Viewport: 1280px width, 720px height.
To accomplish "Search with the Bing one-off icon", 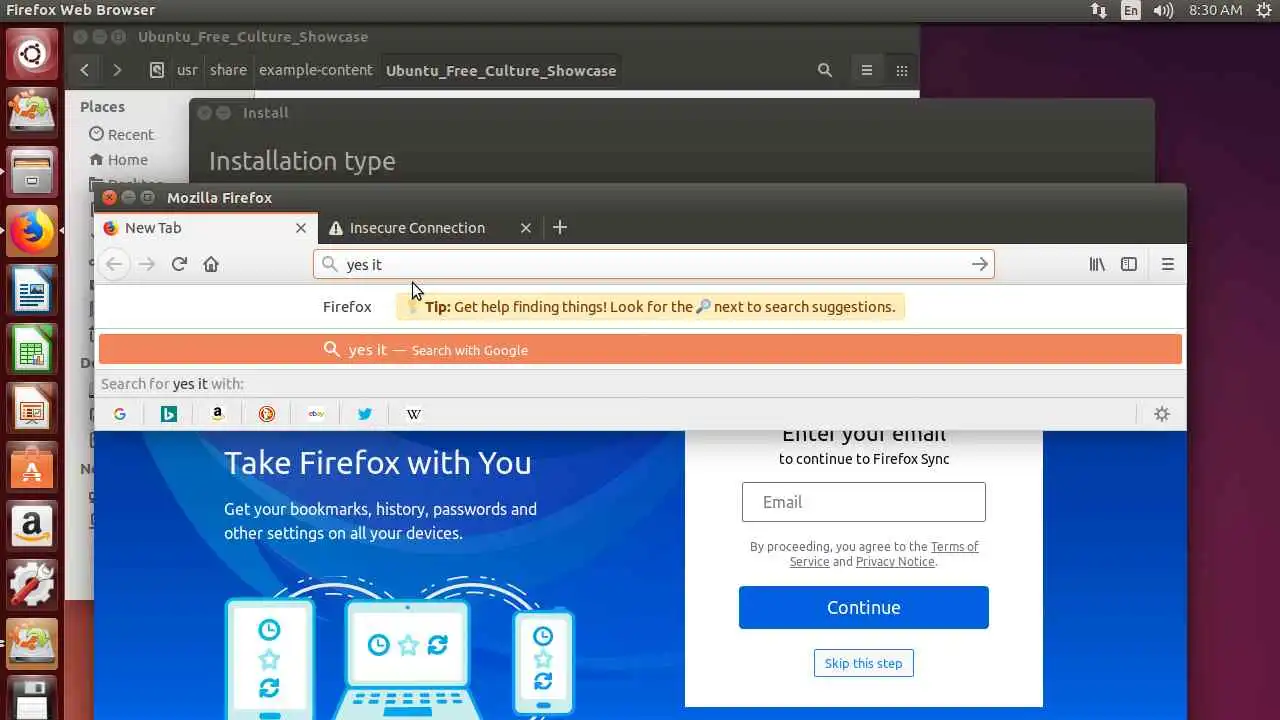I will 169,414.
